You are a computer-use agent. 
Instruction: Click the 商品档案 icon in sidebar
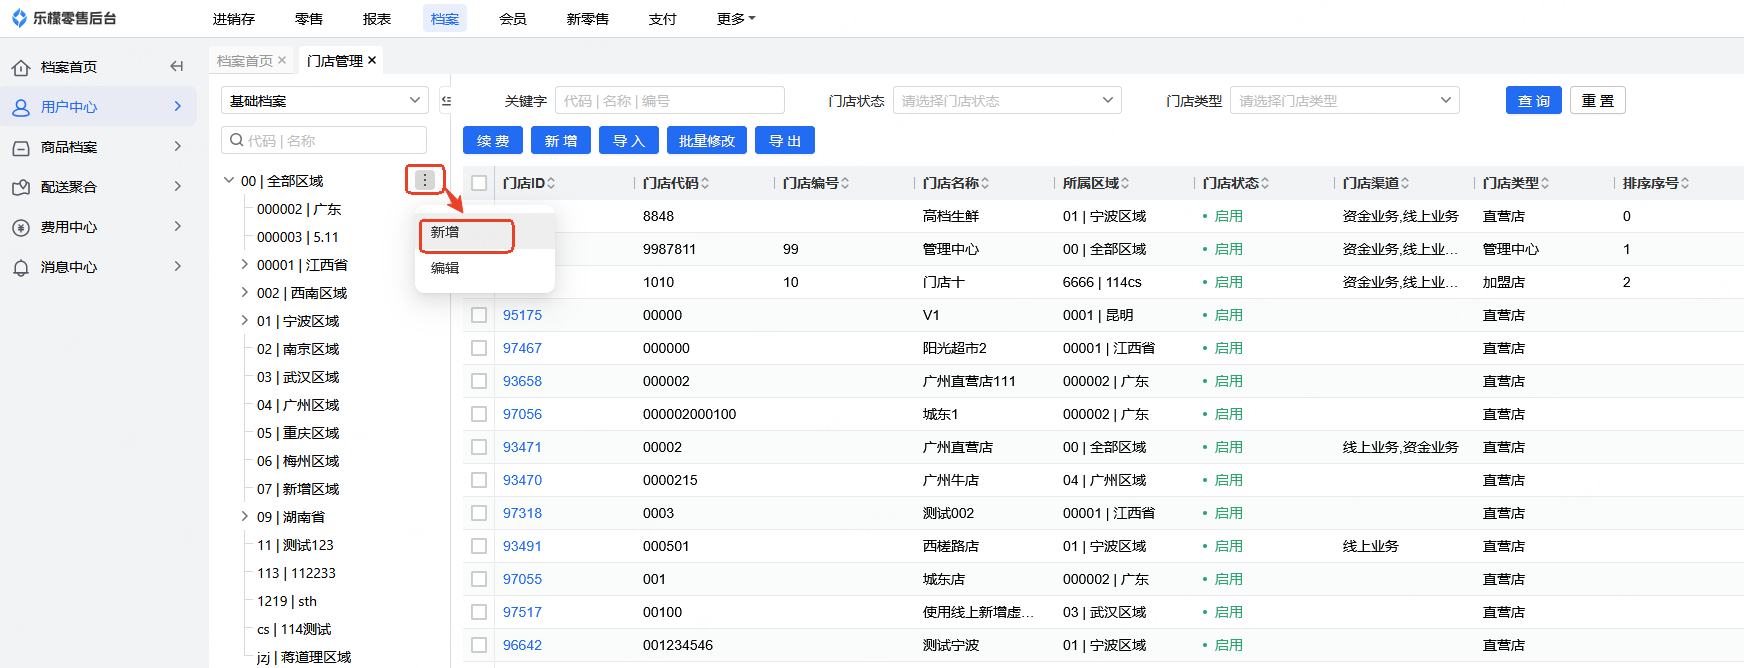pyautogui.click(x=21, y=148)
